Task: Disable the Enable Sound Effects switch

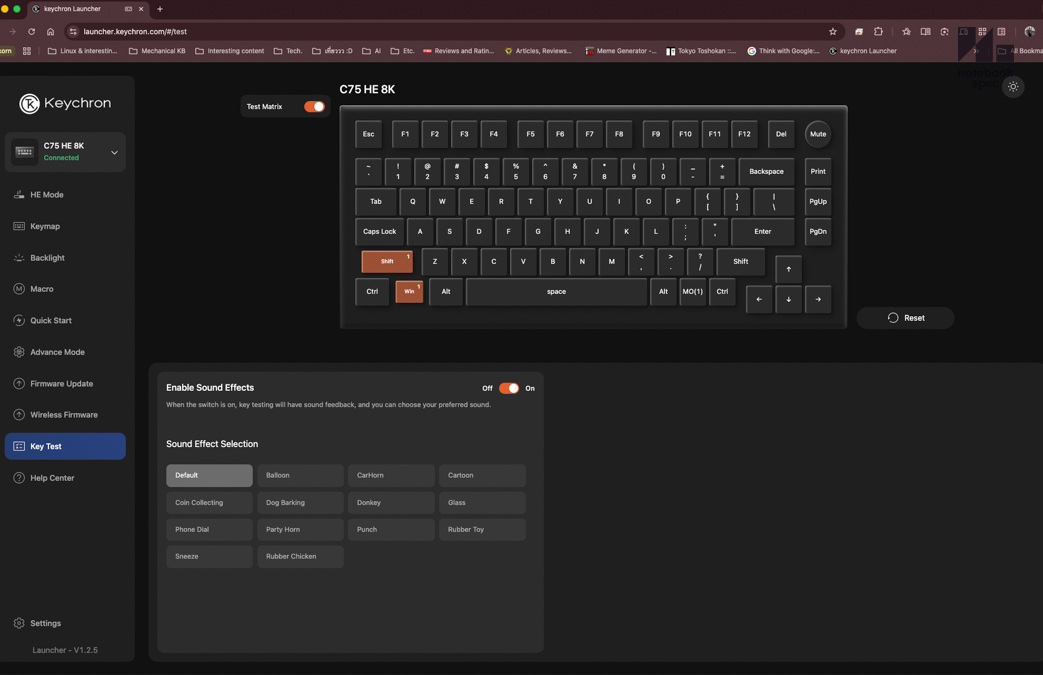Action: [509, 388]
